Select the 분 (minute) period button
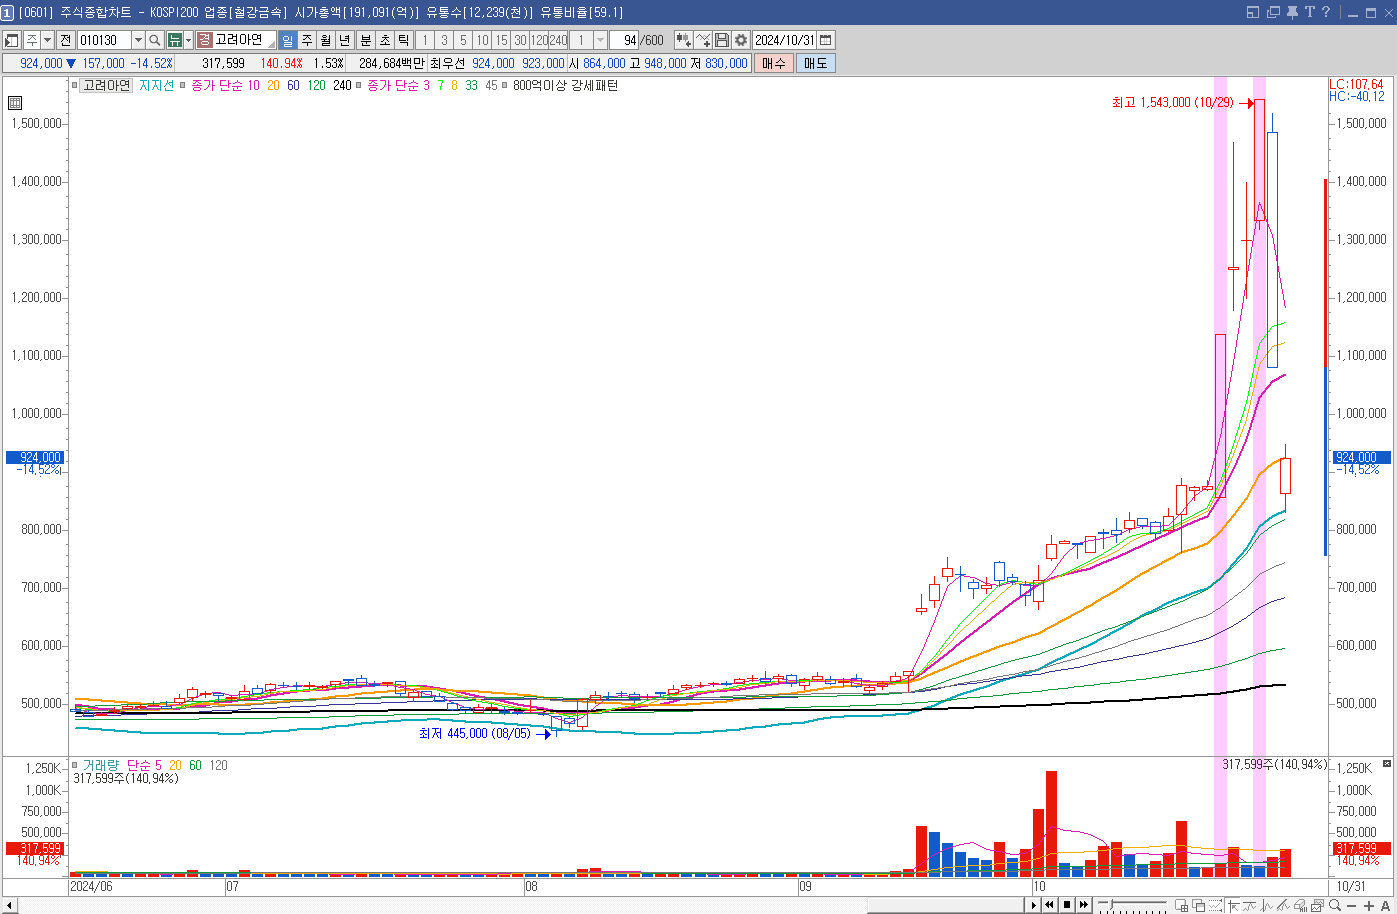Image resolution: width=1397 pixels, height=914 pixels. [x=366, y=40]
